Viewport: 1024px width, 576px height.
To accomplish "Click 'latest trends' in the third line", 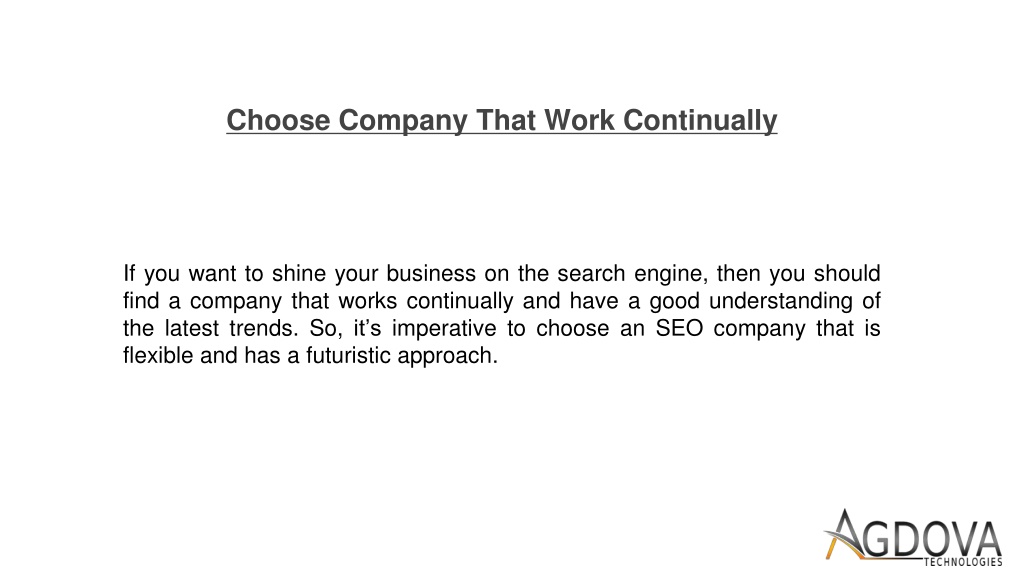I will (x=231, y=328).
